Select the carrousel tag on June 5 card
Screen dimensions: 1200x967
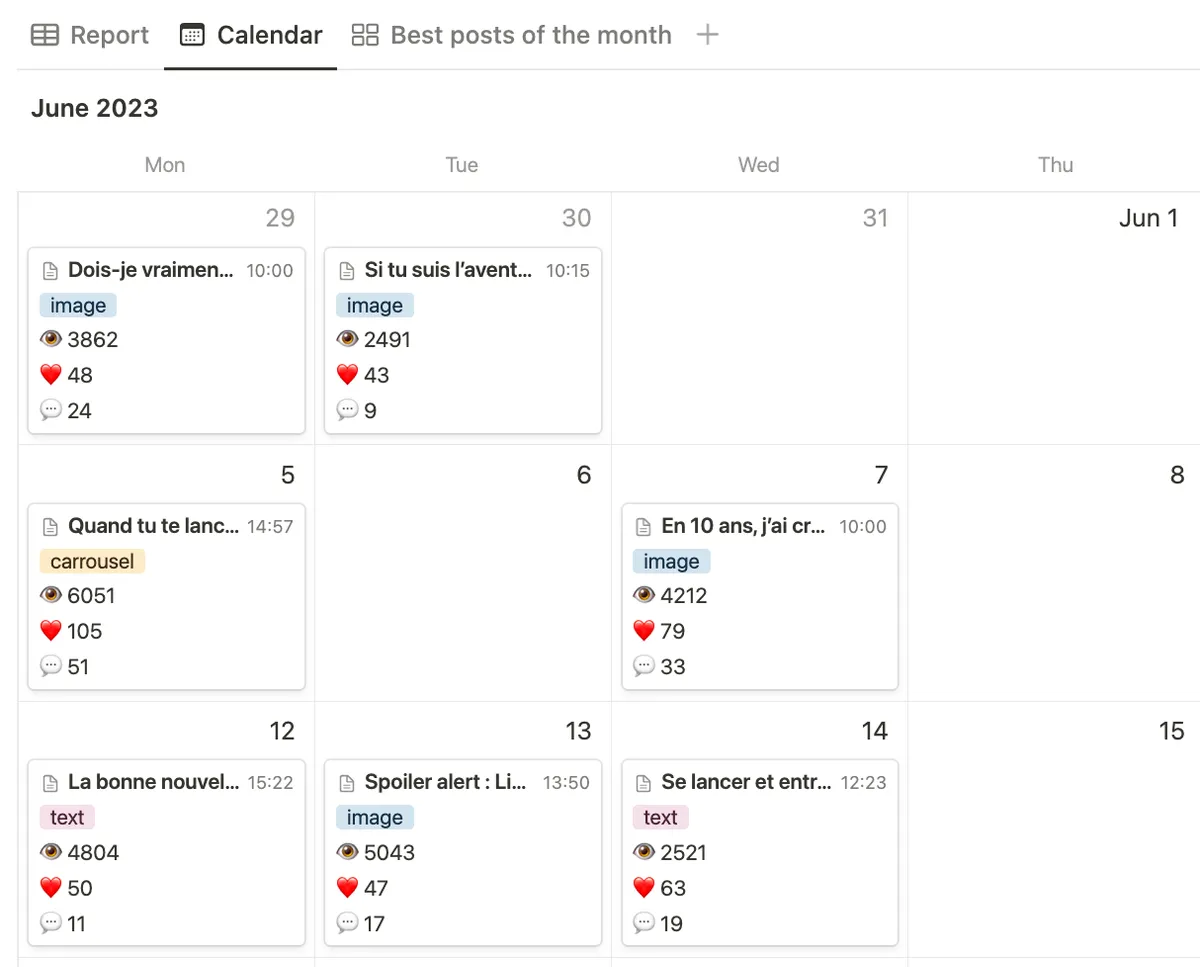tap(92, 561)
